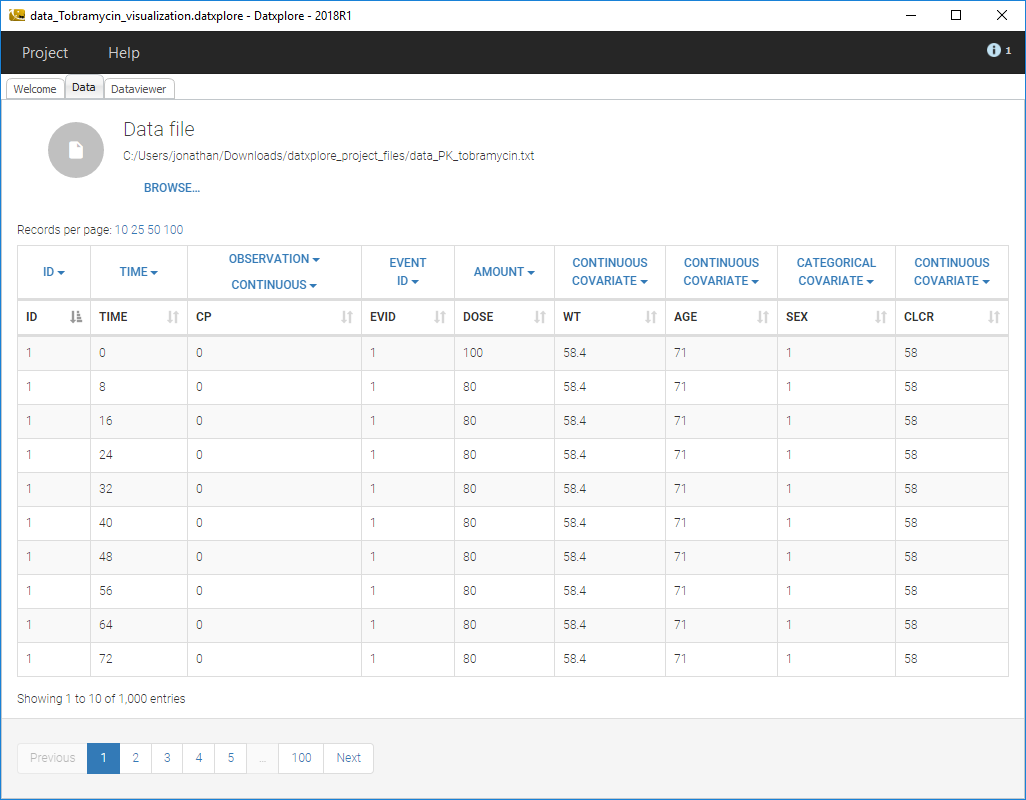Viewport: 1026px width, 800px height.
Task: Go to page 3
Action: [x=167, y=758]
